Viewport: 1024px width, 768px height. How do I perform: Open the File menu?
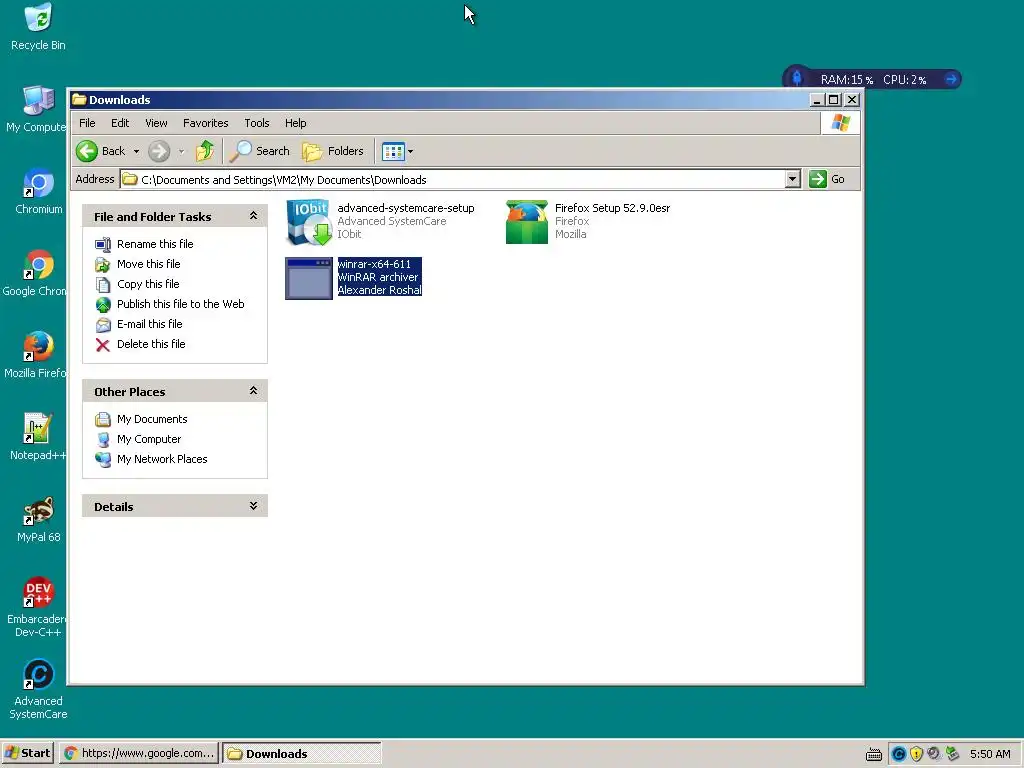[x=87, y=123]
